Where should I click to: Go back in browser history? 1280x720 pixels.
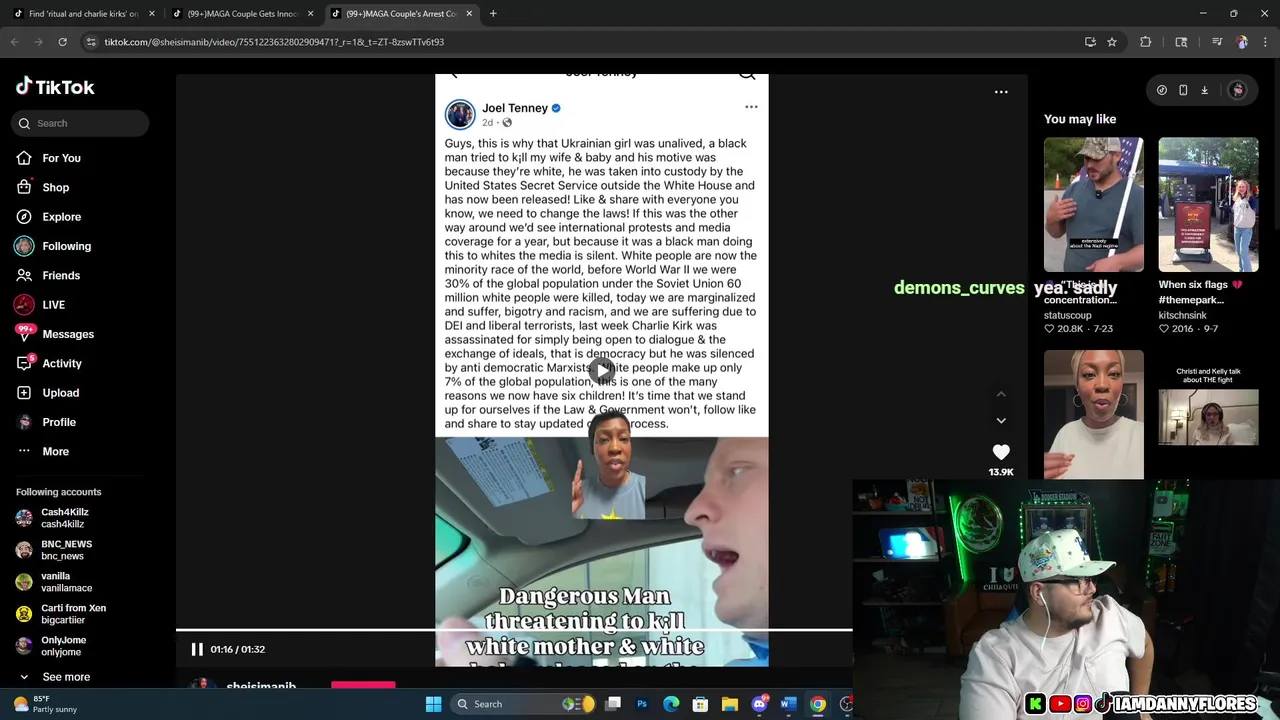click(14, 42)
